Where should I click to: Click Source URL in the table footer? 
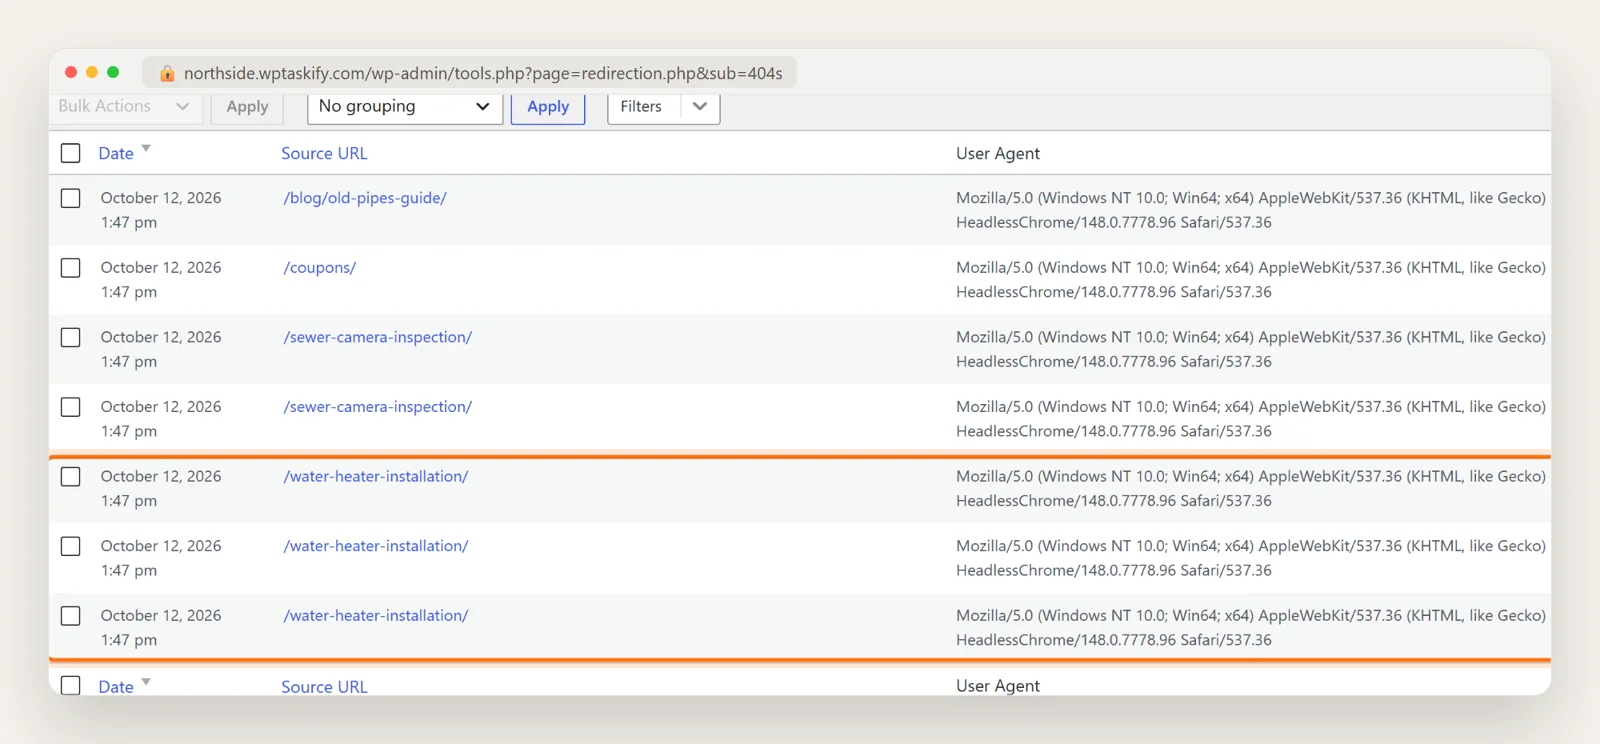tap(324, 687)
